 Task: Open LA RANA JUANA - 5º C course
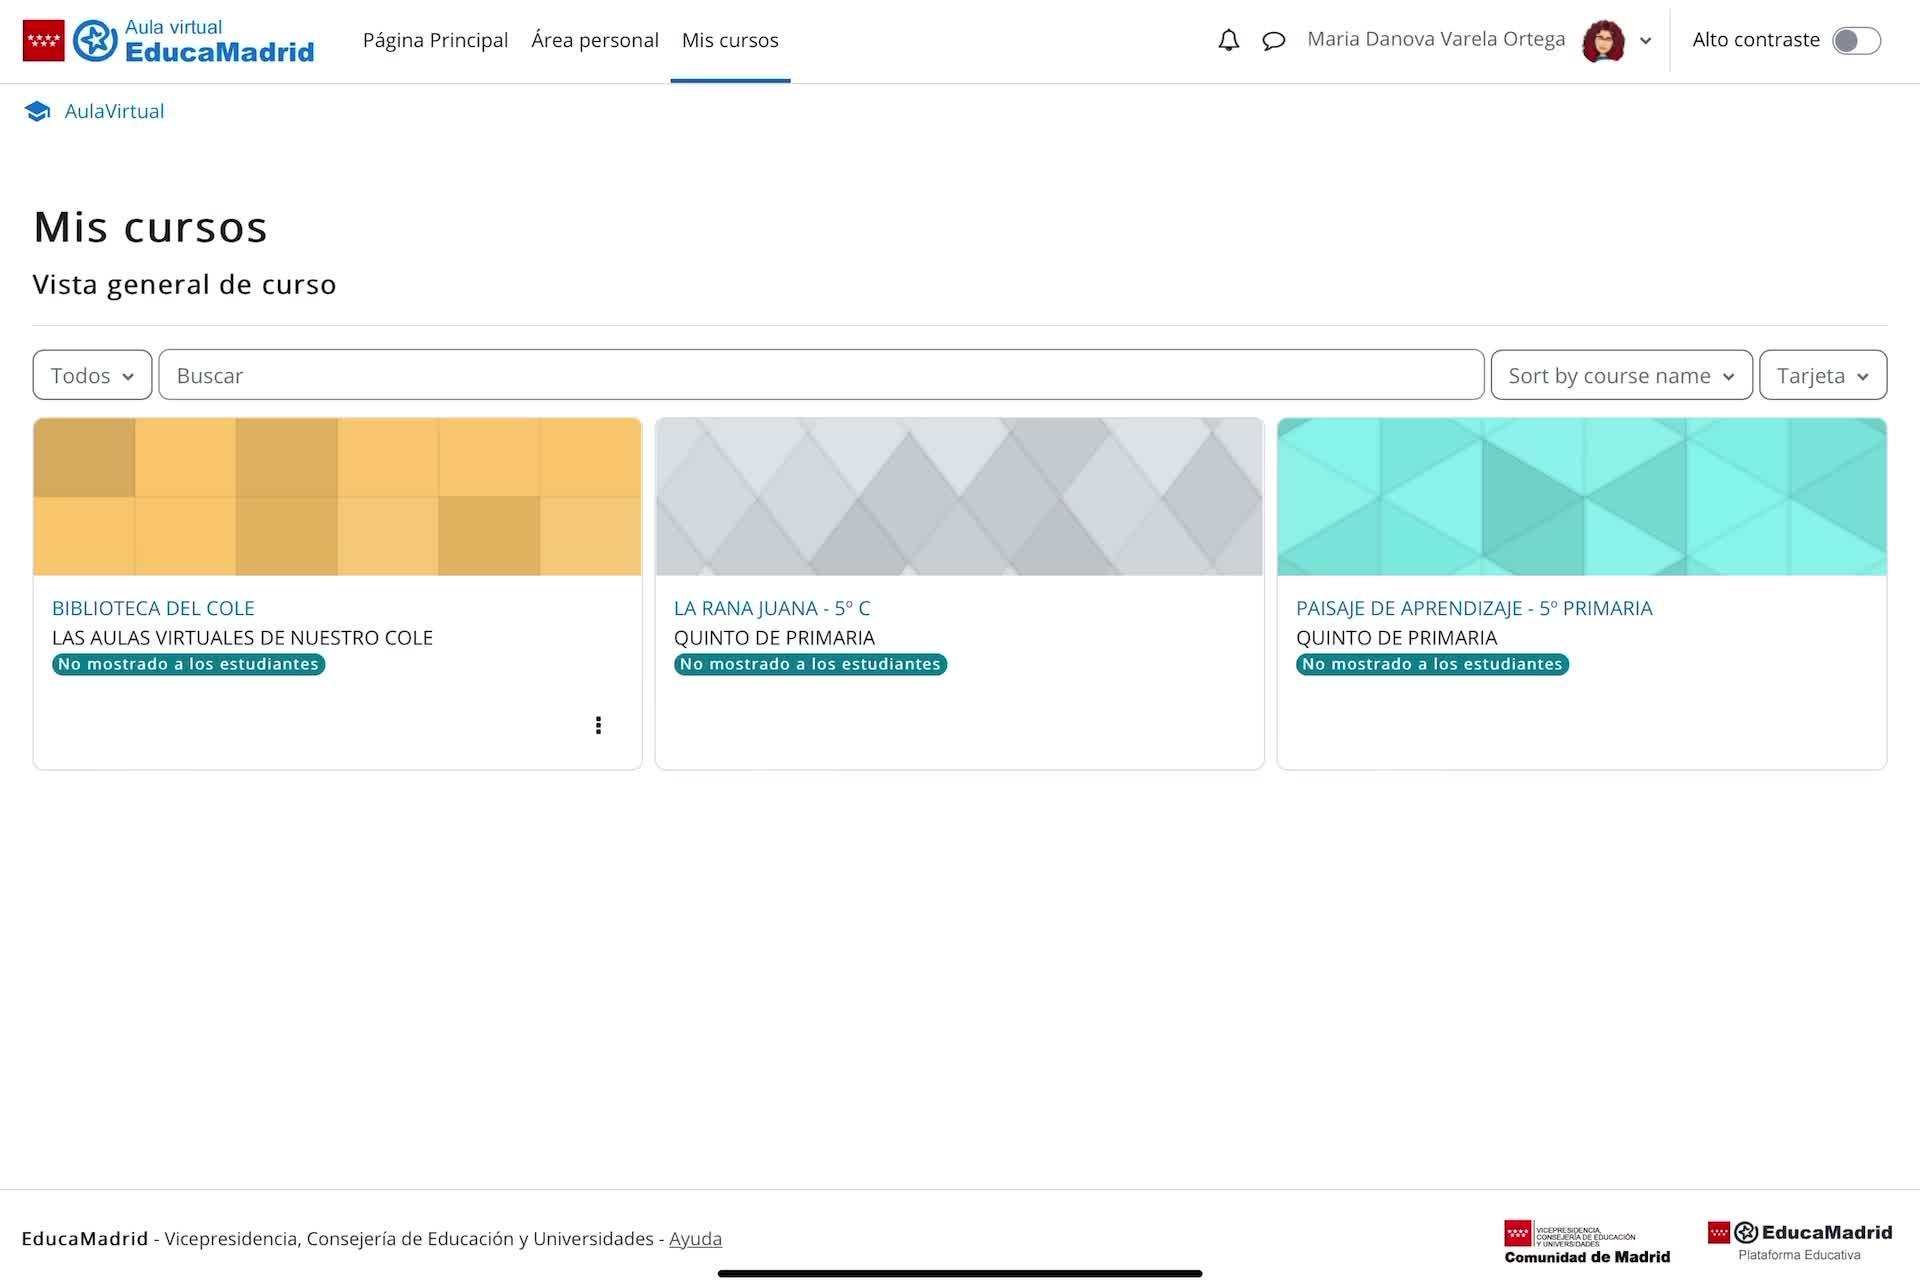click(771, 608)
